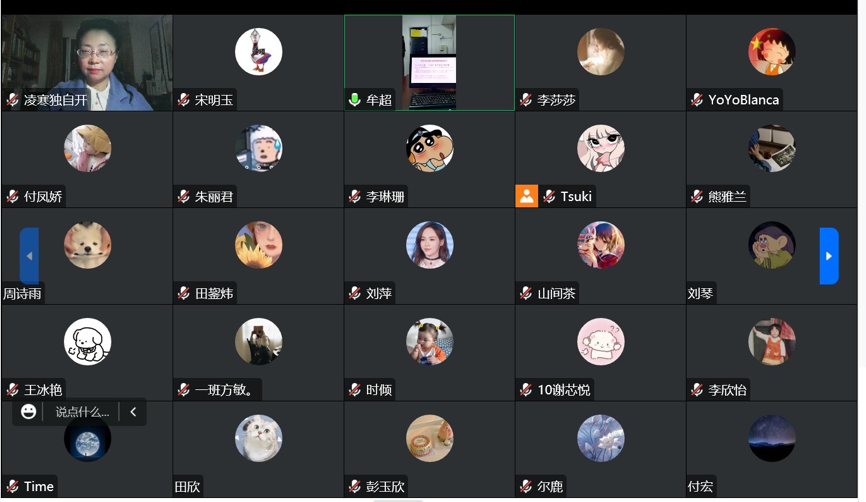Click the orange host icon next to Tsuki
866x502 pixels.
pyautogui.click(x=526, y=196)
